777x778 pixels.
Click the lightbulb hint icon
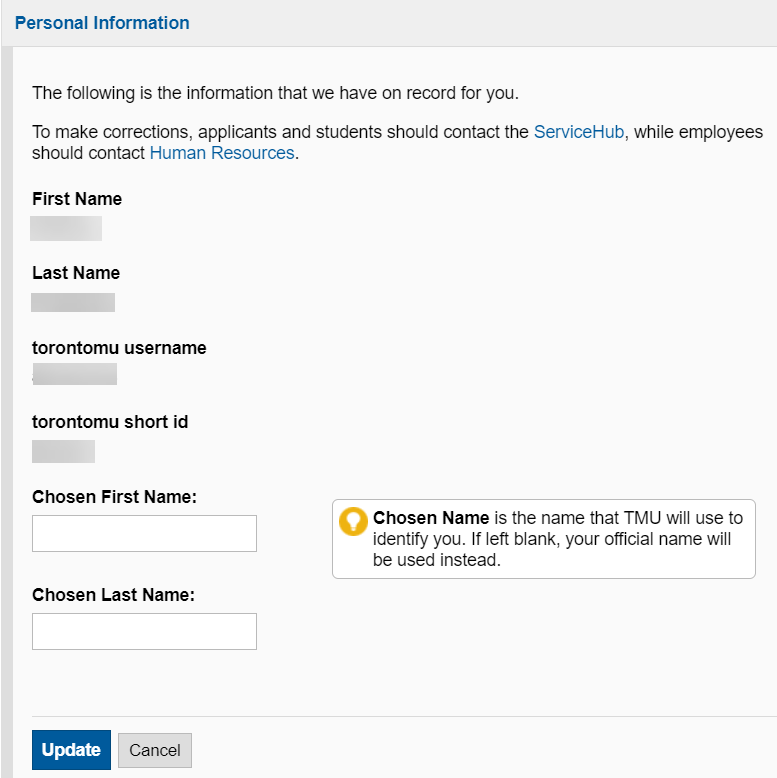pos(353,522)
